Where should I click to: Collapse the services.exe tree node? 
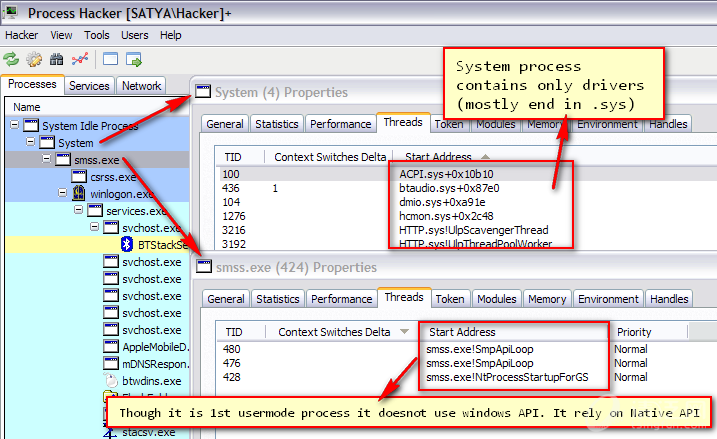(80, 211)
